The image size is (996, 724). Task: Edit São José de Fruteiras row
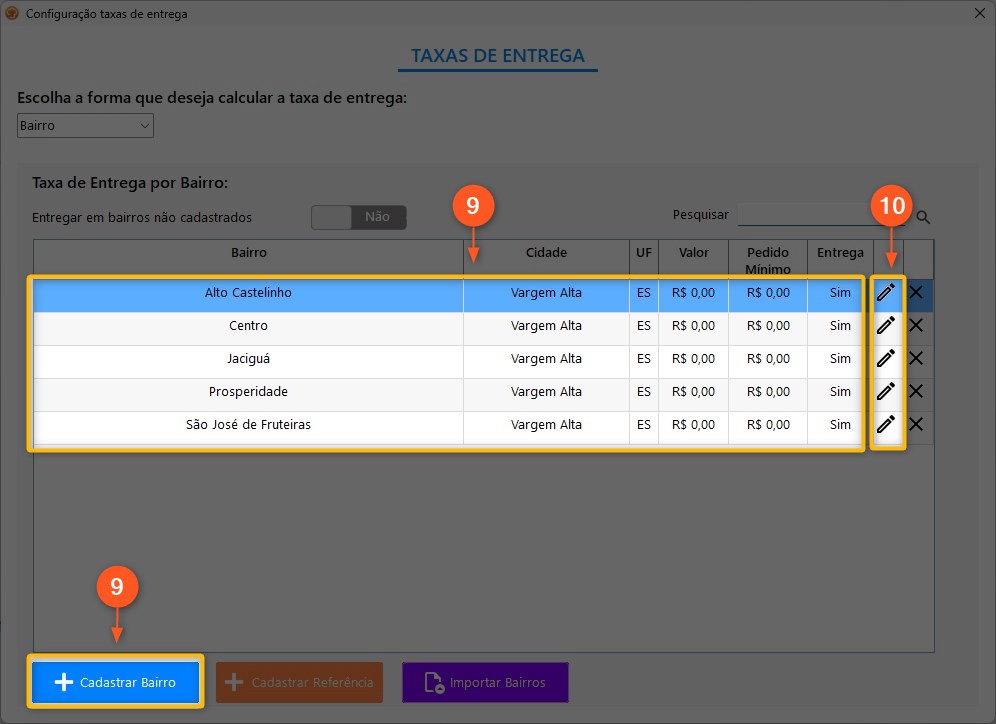click(x=886, y=424)
